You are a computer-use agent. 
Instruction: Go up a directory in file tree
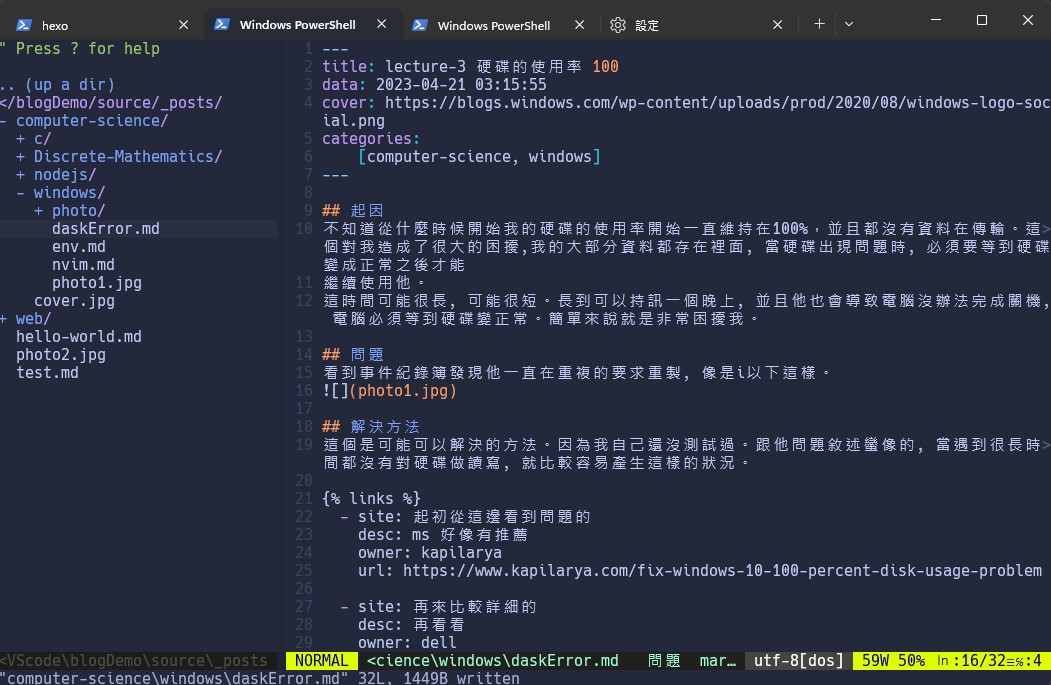click(58, 85)
